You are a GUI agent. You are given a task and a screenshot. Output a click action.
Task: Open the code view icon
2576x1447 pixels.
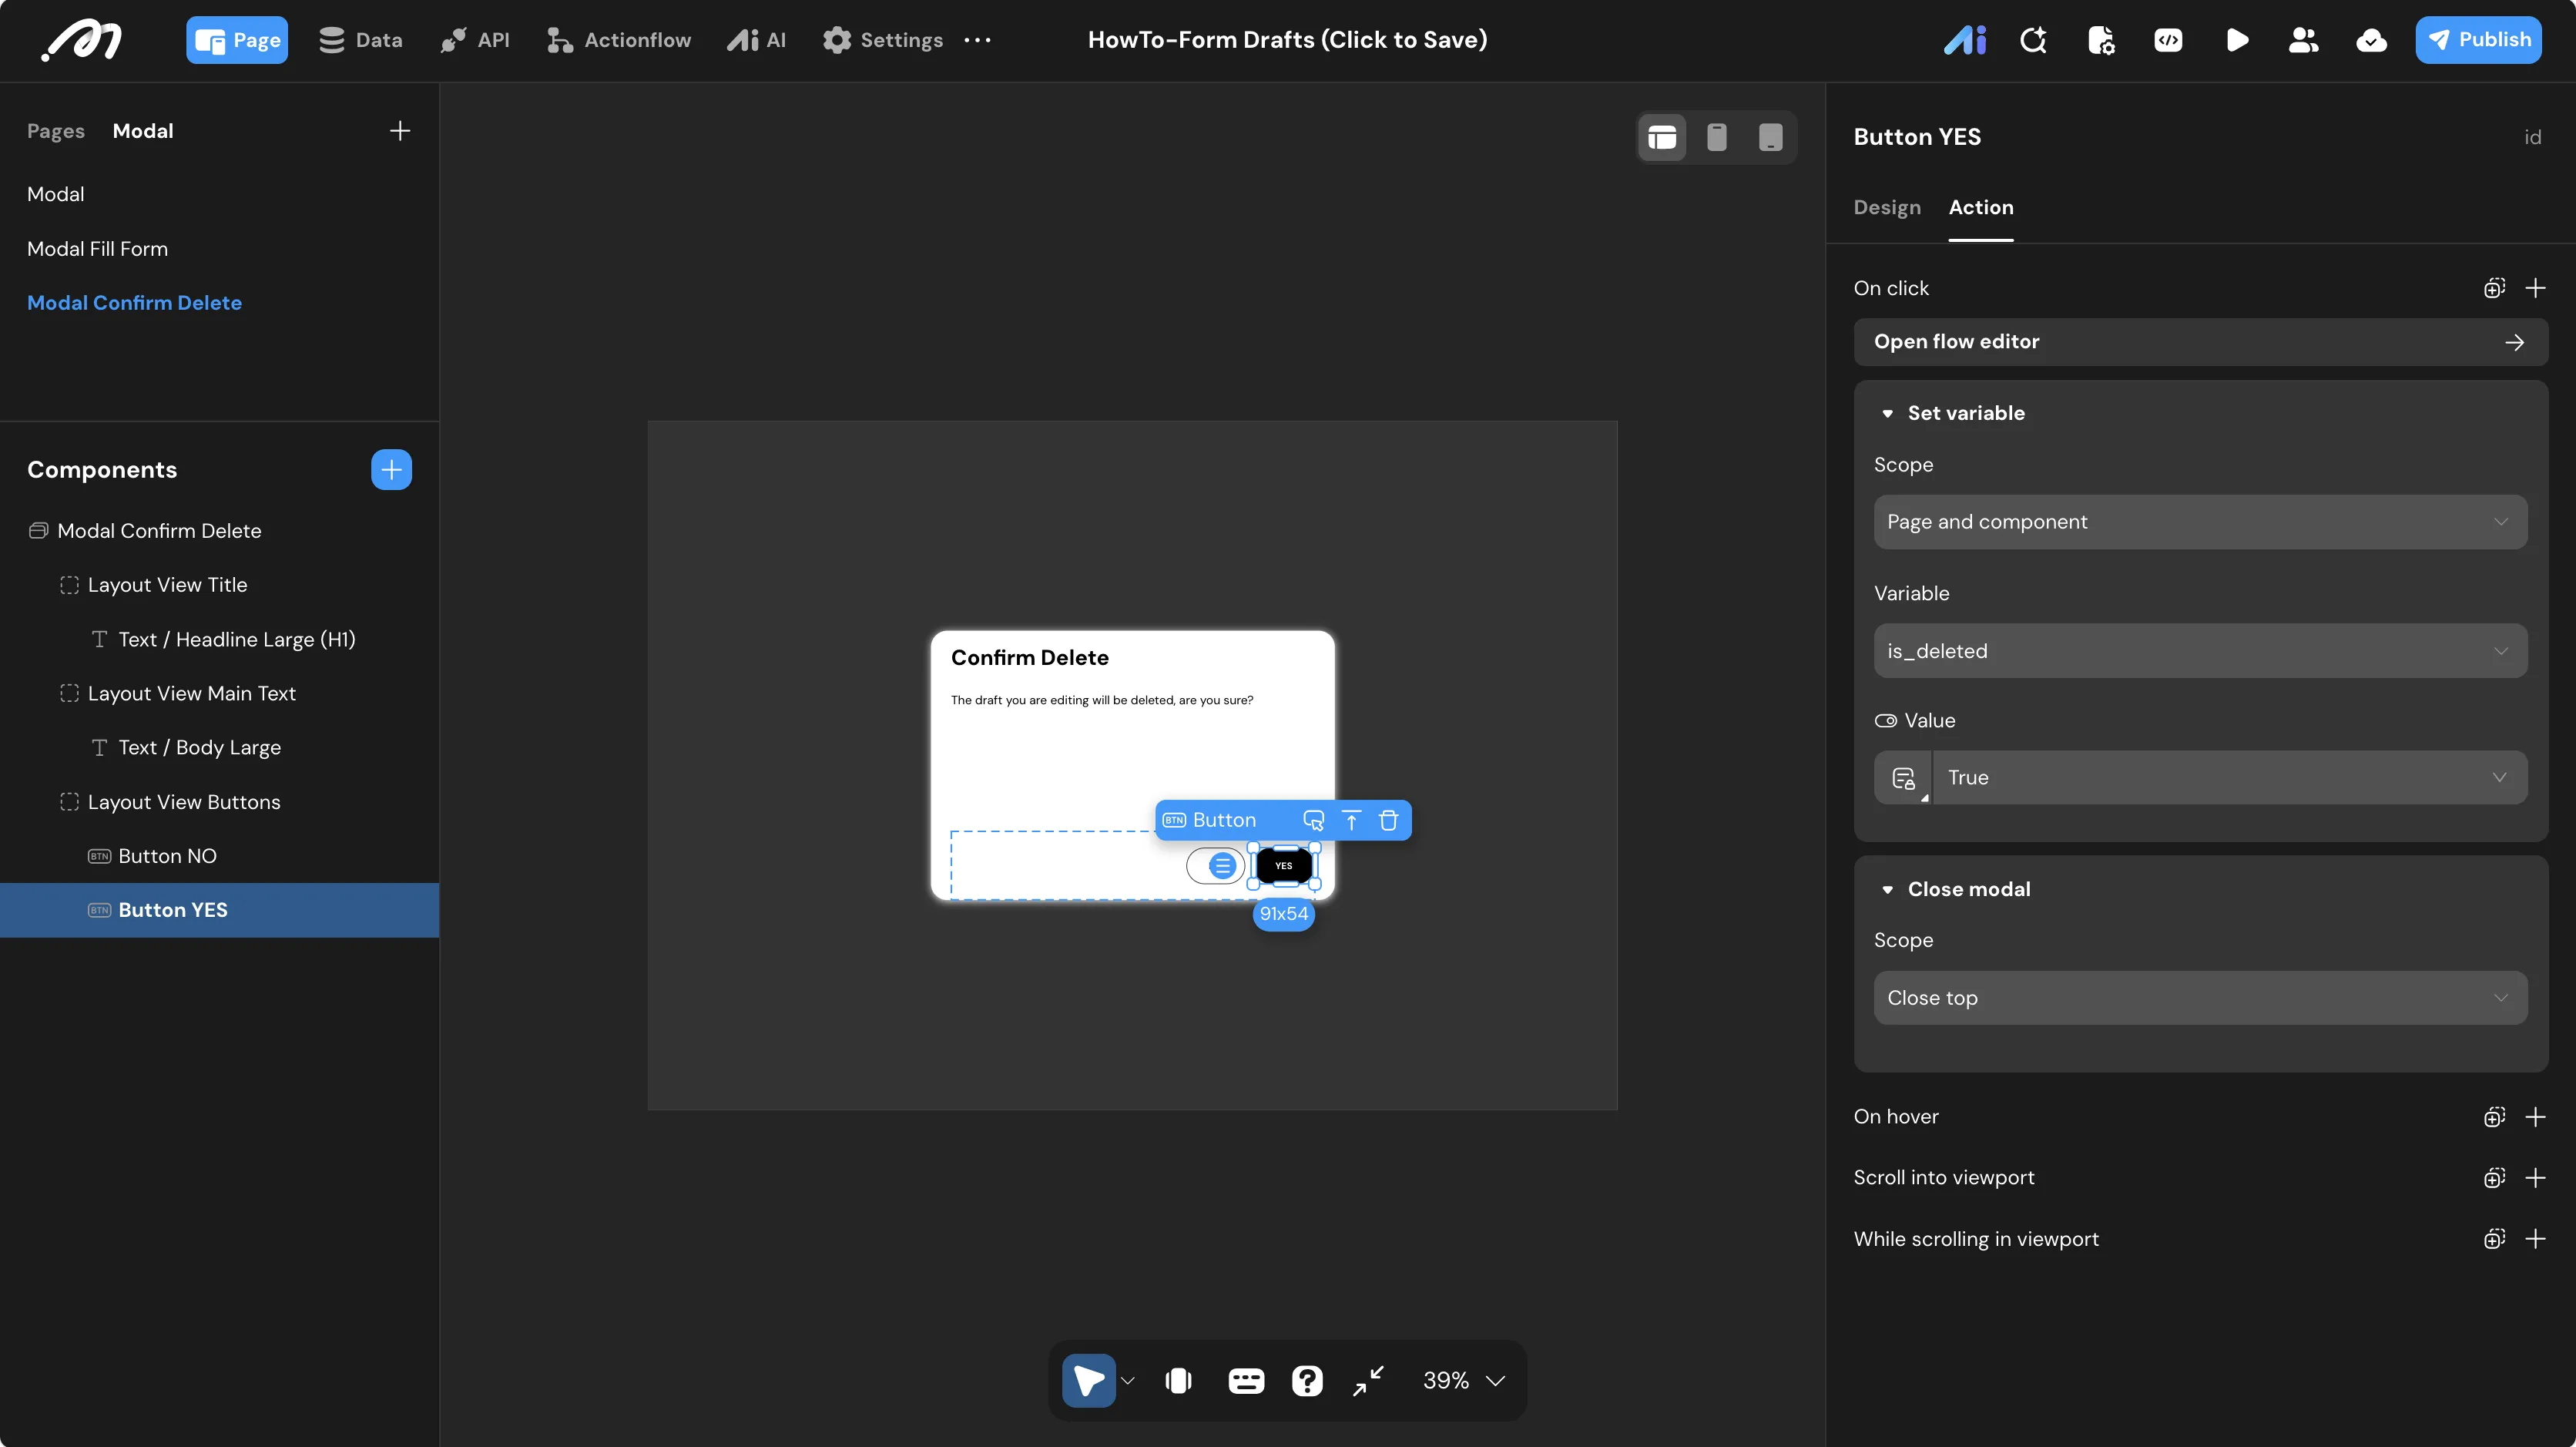point(2168,40)
